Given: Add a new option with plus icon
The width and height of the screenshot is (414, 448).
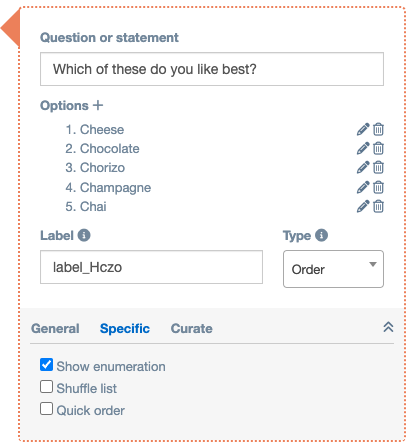Looking at the screenshot, I should (x=98, y=105).
